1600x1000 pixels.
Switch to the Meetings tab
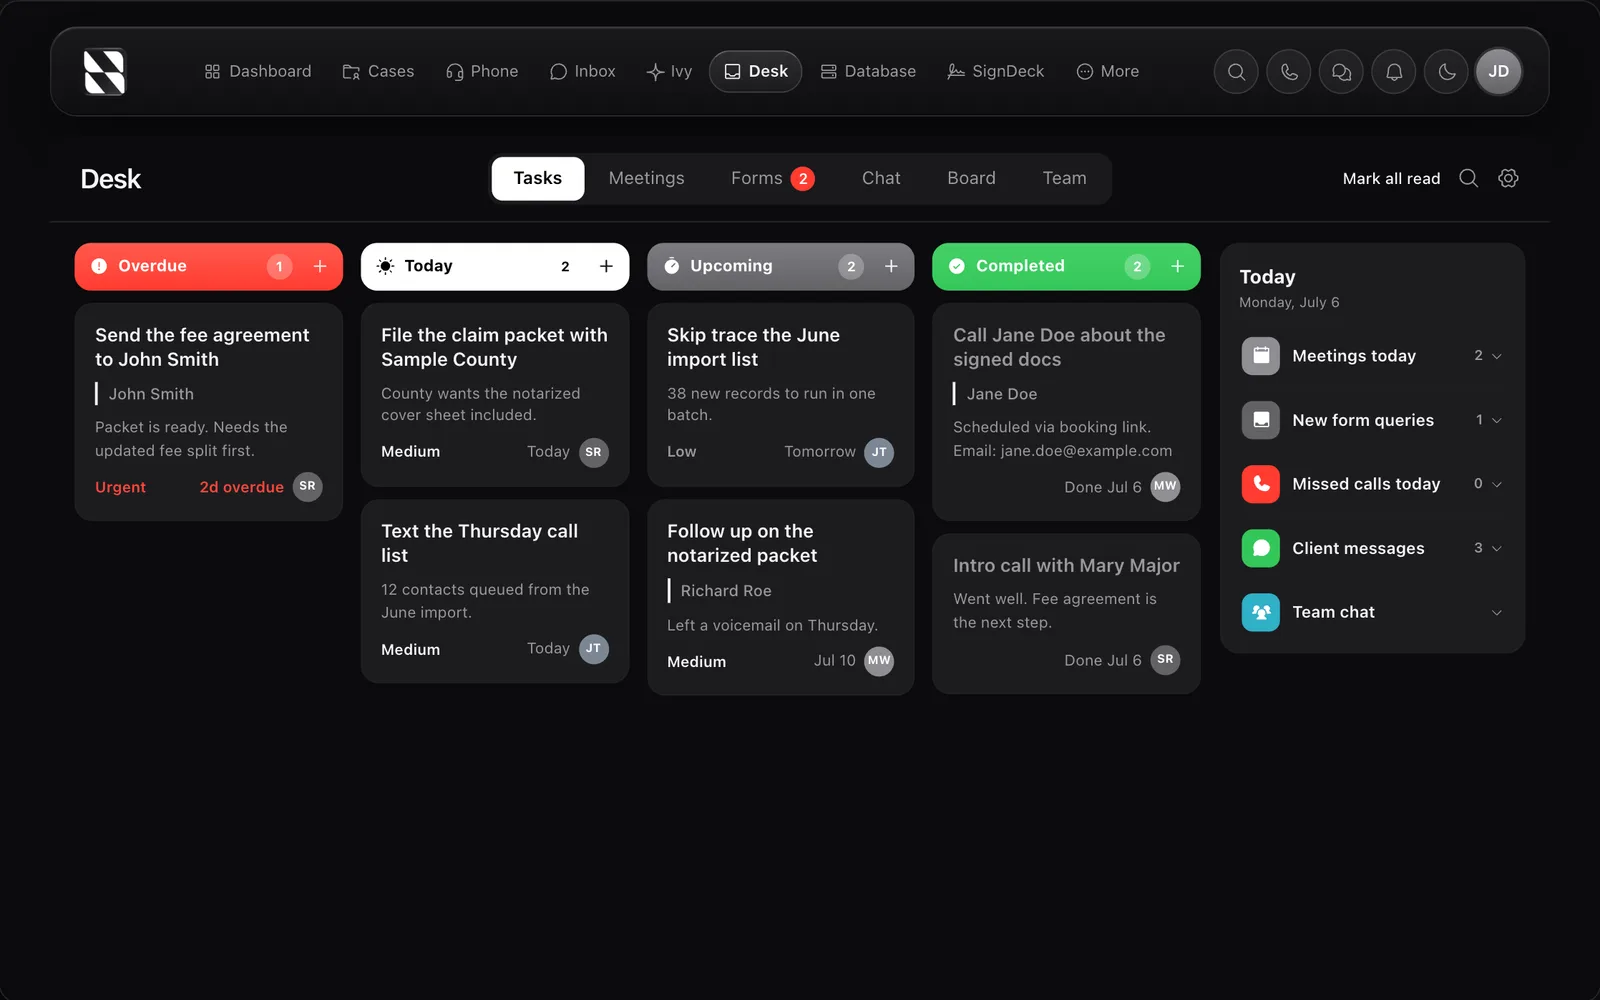[646, 178]
